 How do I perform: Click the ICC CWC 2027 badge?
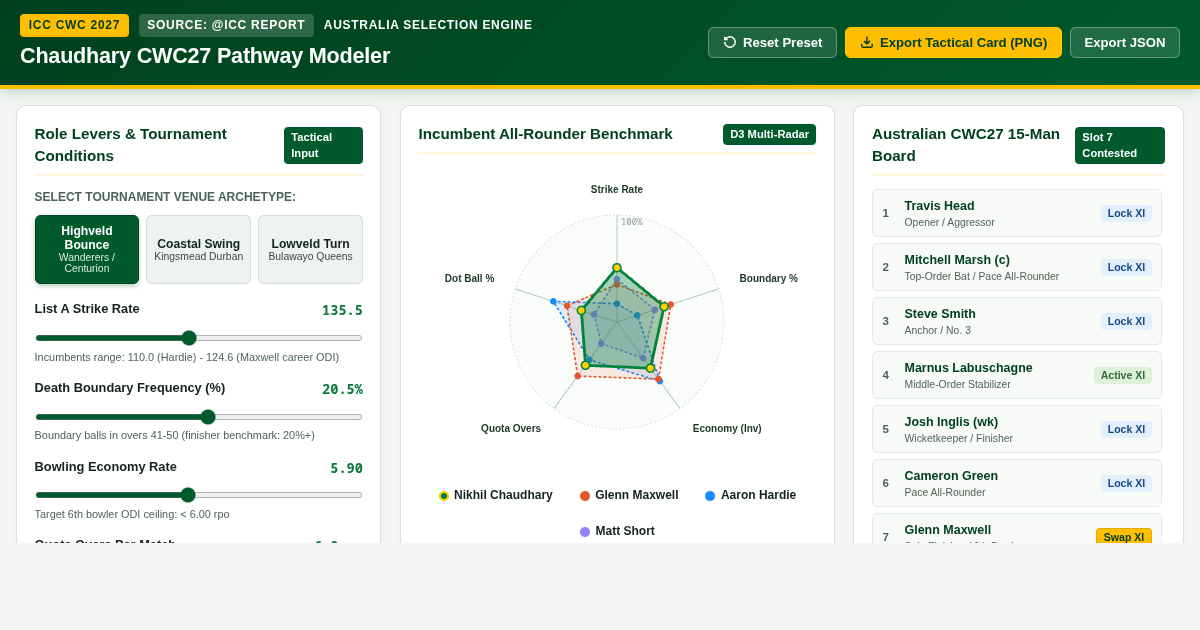75,25
